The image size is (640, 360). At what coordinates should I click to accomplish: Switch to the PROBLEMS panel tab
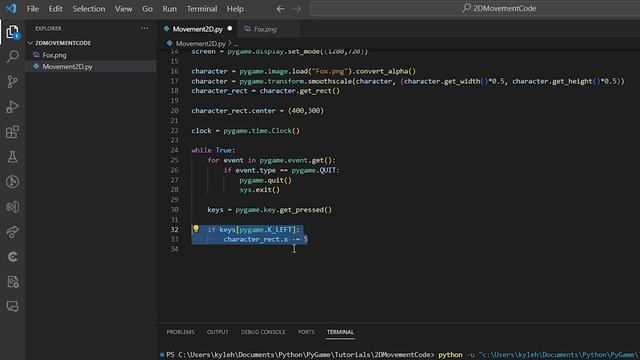coord(180,332)
